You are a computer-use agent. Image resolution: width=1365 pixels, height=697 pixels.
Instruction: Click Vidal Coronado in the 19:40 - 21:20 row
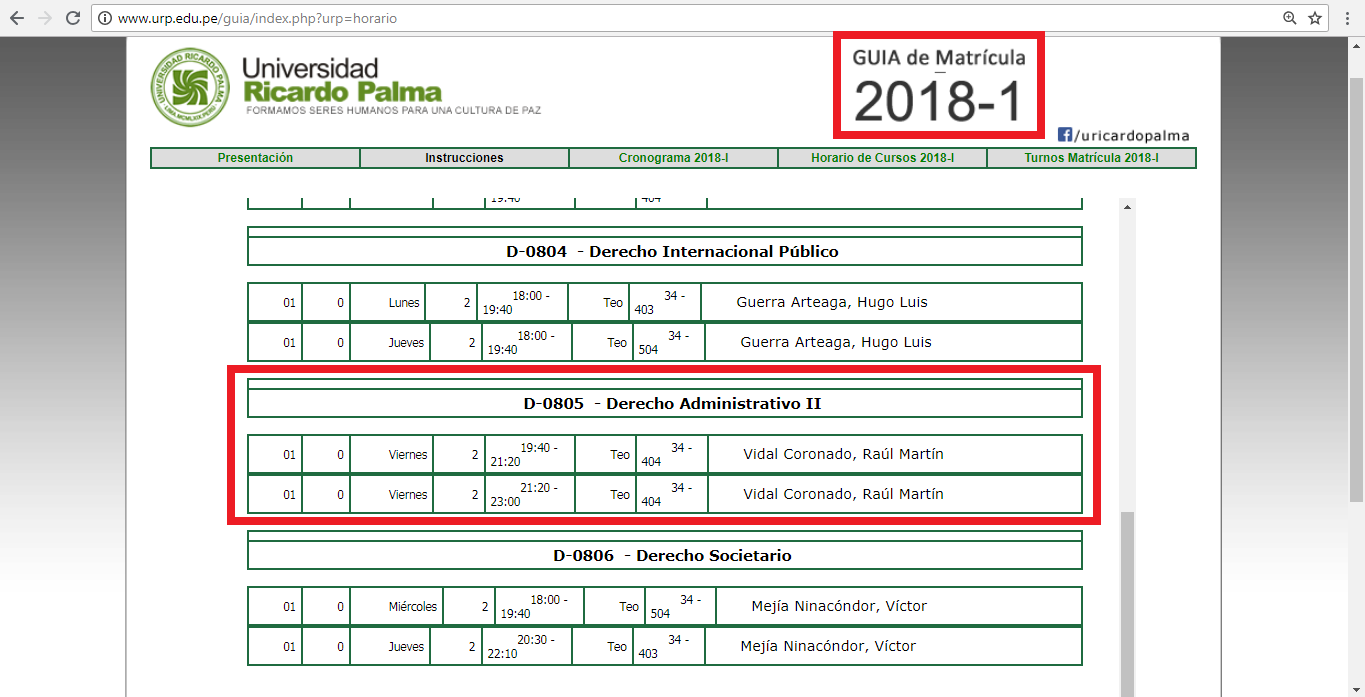tap(843, 454)
